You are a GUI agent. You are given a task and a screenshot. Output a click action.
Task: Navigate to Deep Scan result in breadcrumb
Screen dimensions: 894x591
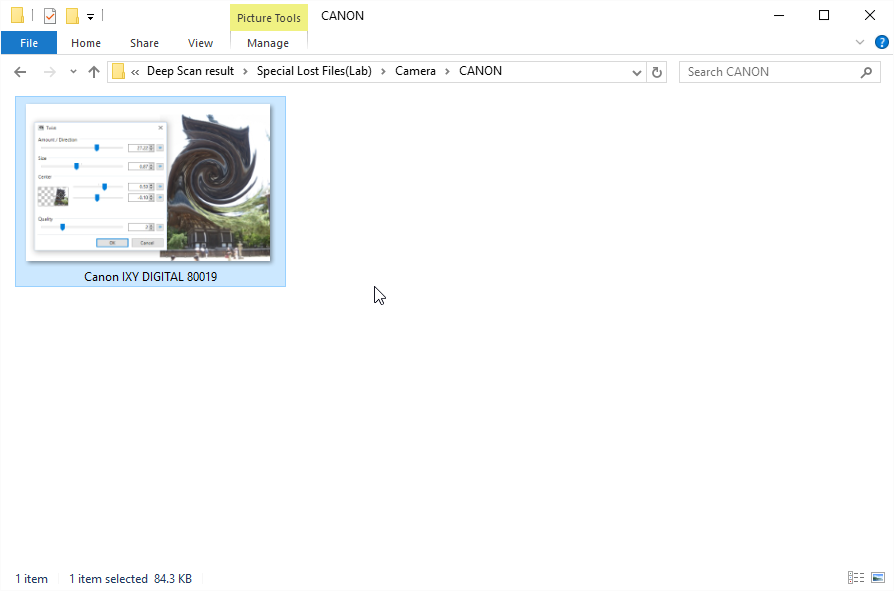(x=190, y=71)
